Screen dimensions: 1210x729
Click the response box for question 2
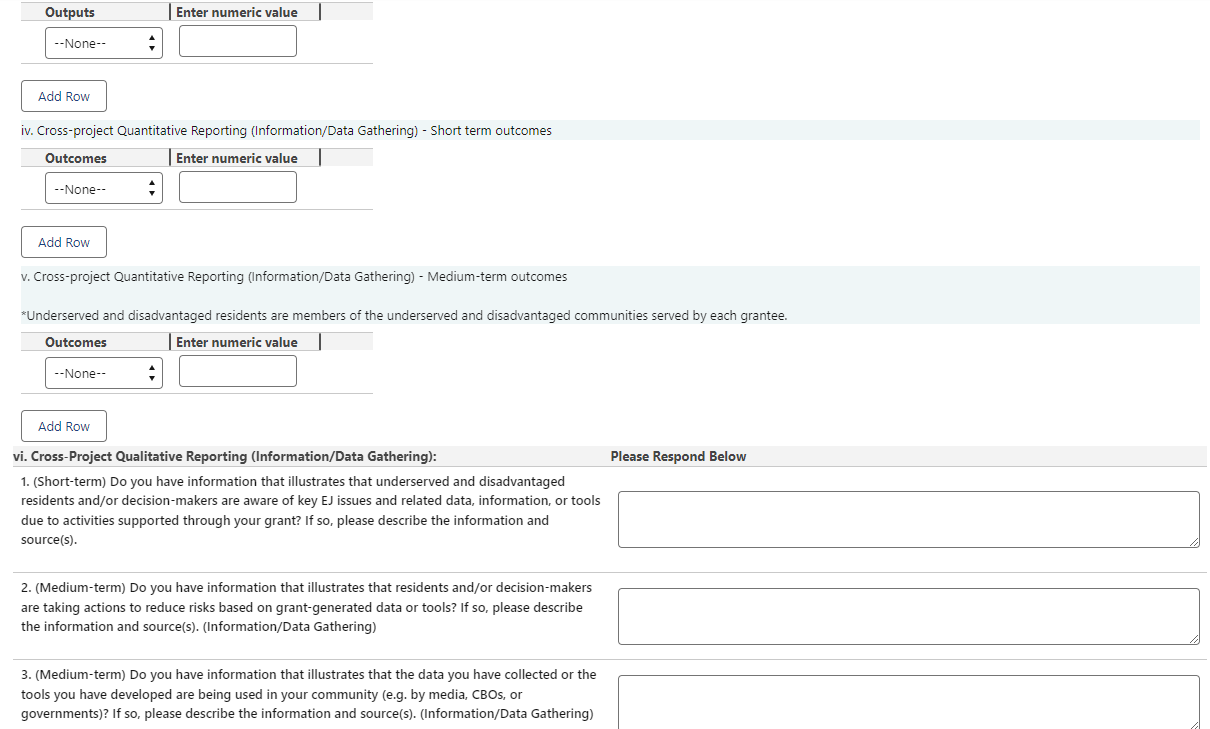tap(908, 616)
